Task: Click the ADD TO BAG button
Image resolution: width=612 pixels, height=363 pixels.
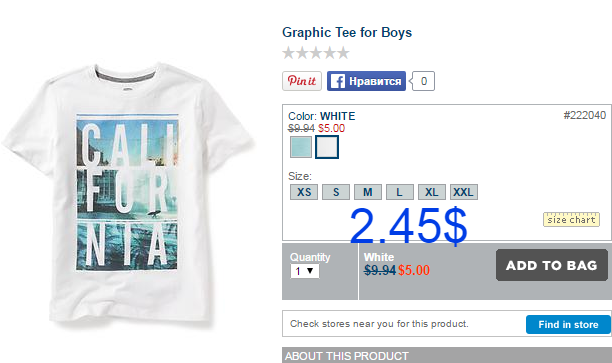Action: 552,265
